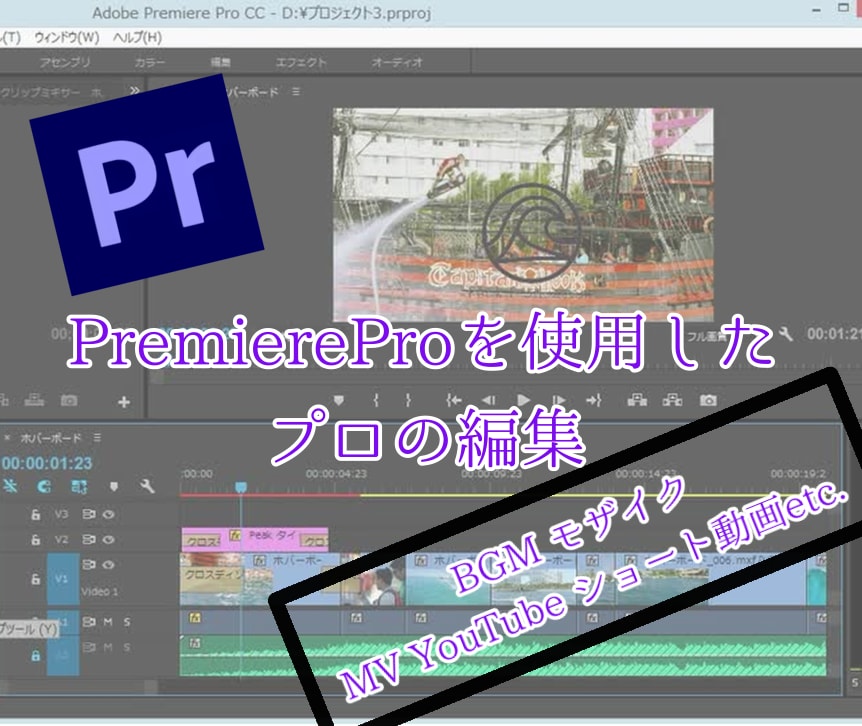Add a marker from the timeline toolbar
862x726 pixels.
click(114, 487)
